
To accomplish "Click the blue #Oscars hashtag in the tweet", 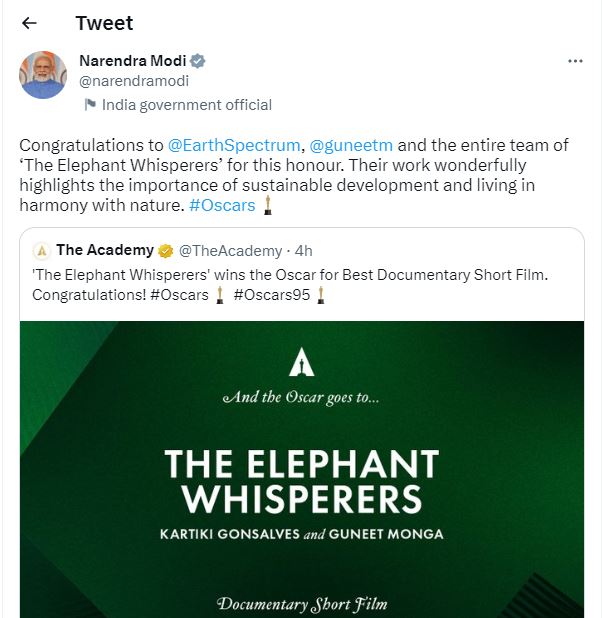I will point(222,205).
